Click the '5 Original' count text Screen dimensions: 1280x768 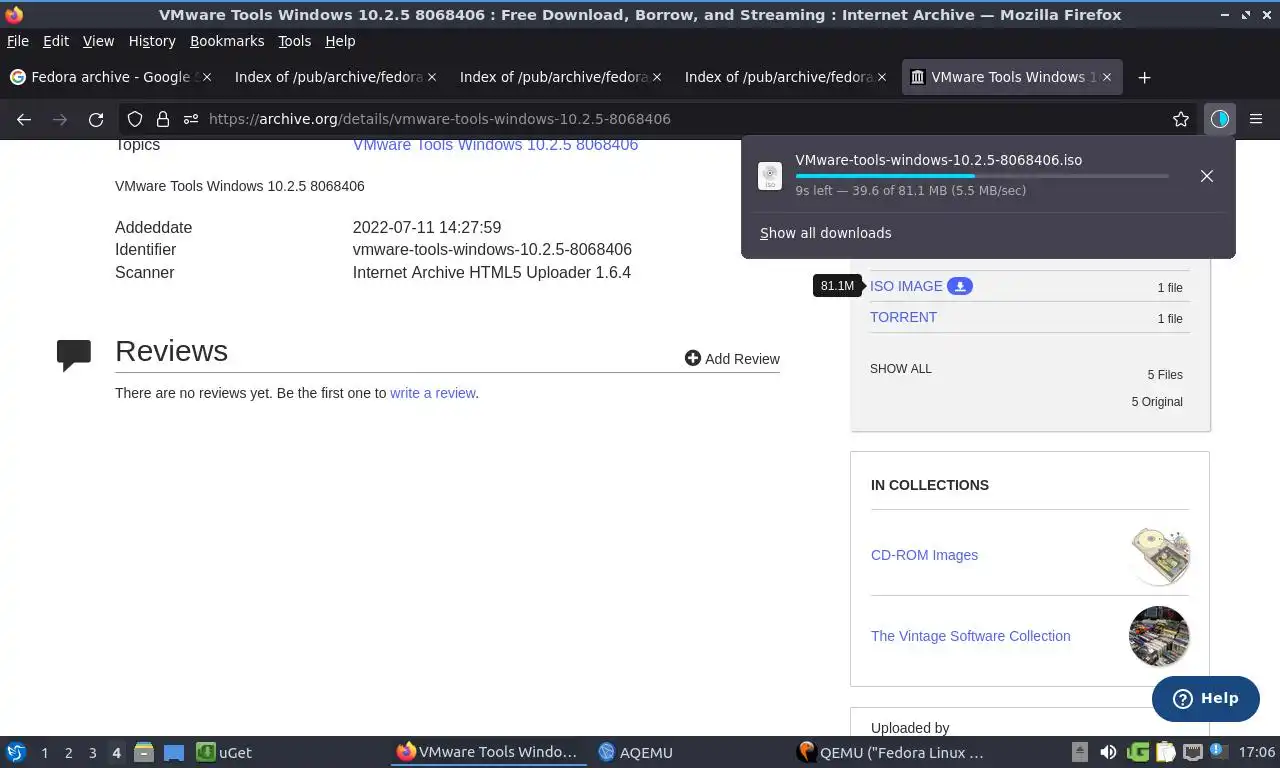1157,402
